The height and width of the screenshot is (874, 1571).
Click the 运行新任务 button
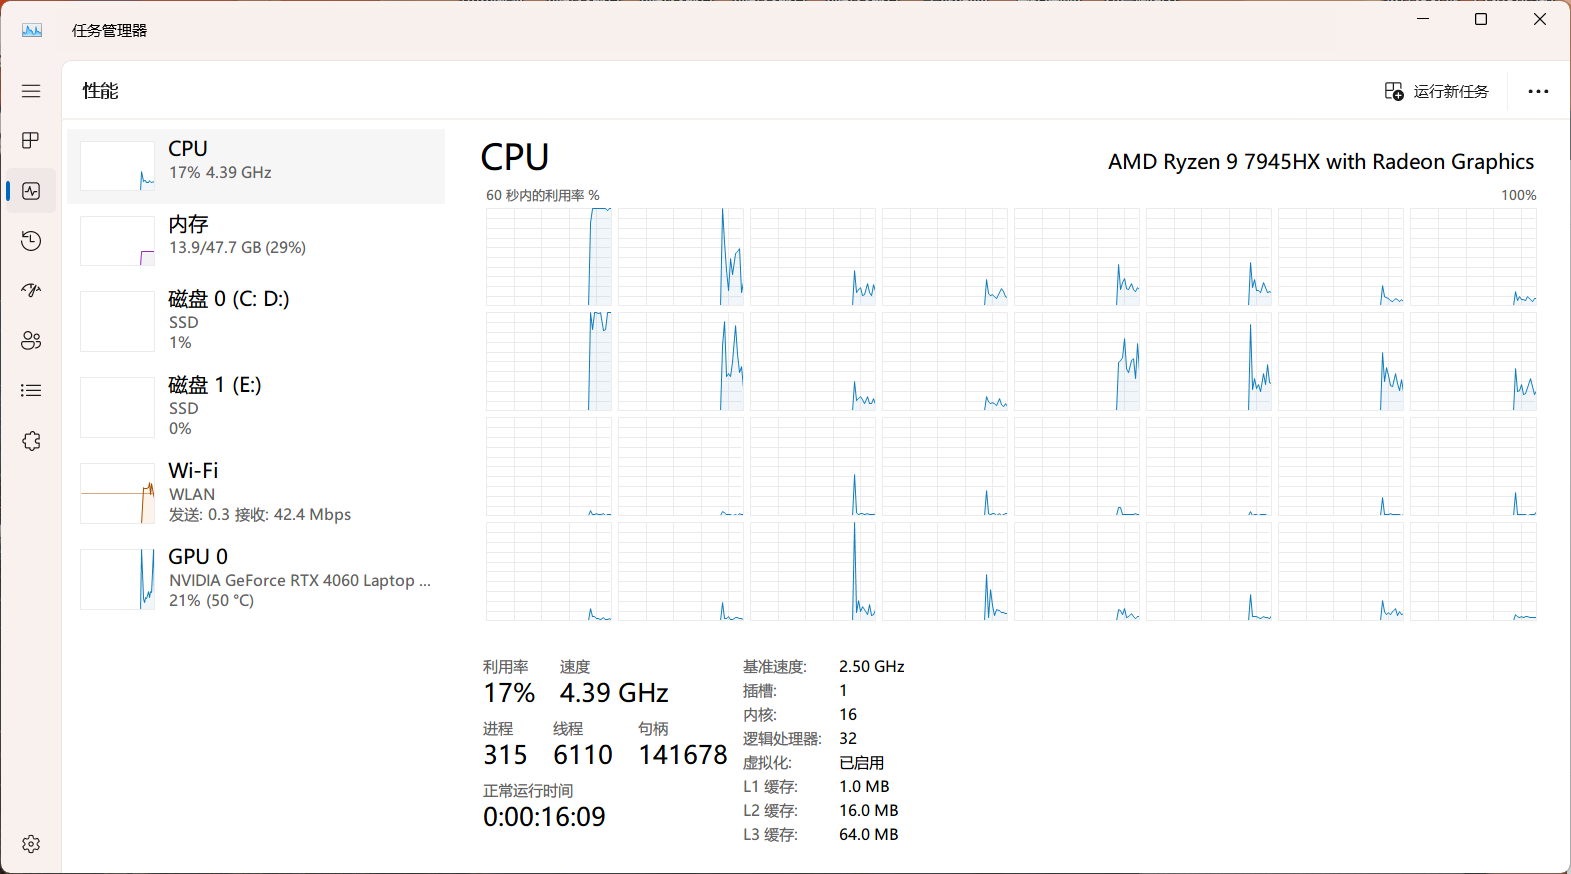1436,91
